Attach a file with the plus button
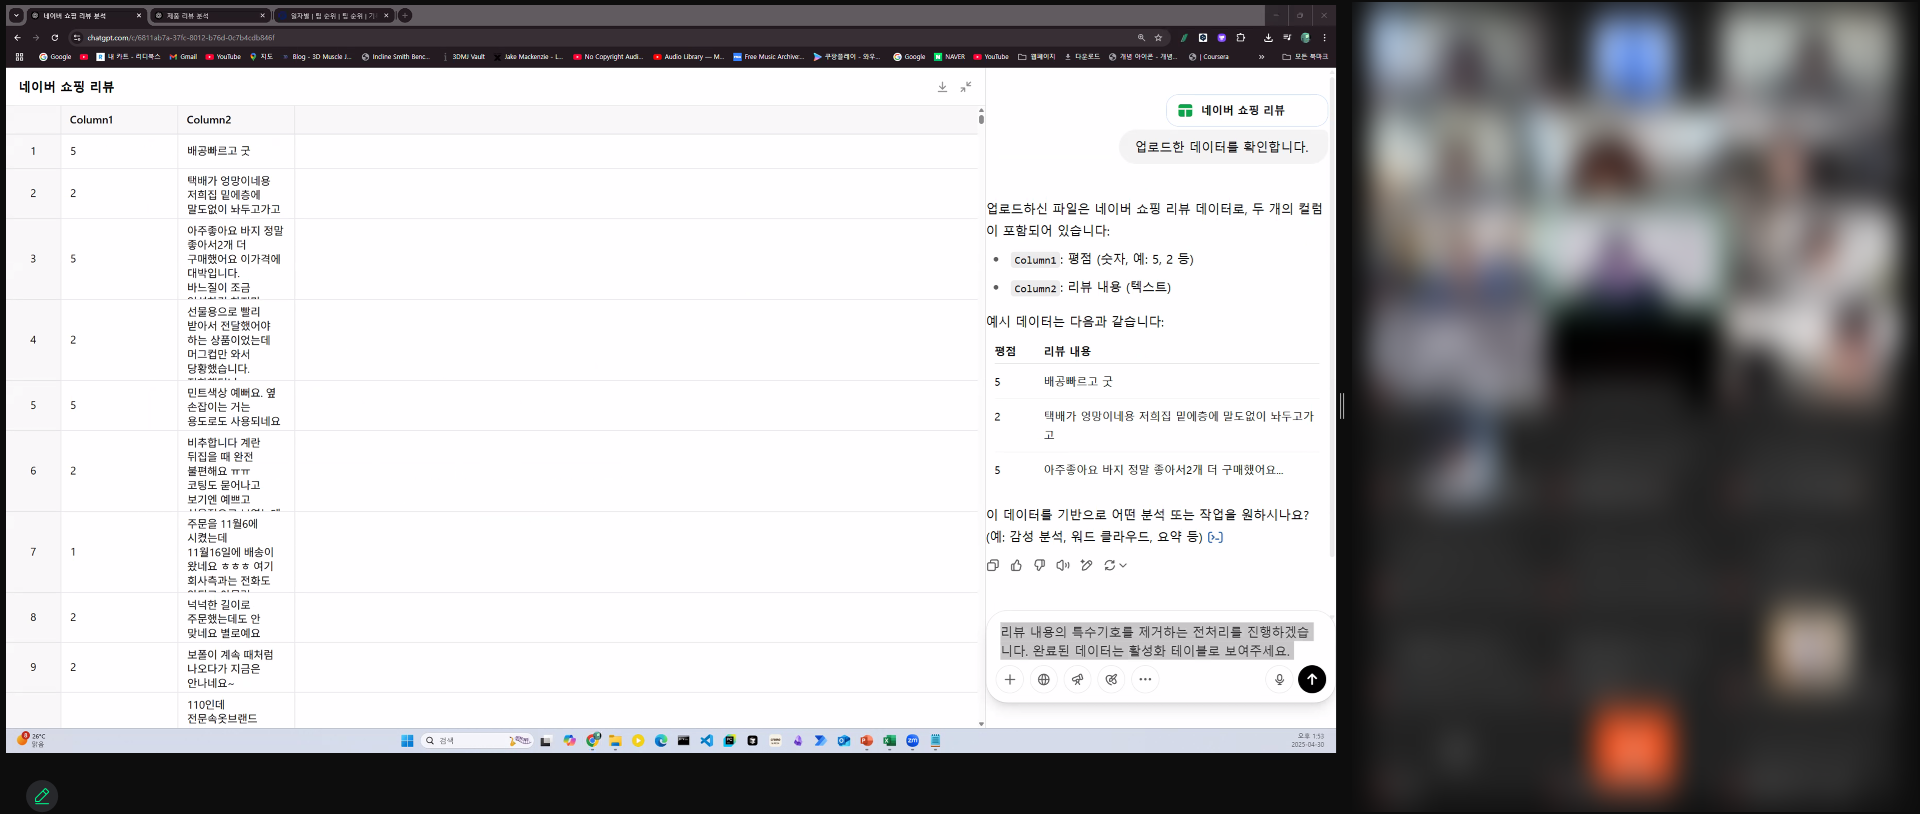 [x=1010, y=680]
